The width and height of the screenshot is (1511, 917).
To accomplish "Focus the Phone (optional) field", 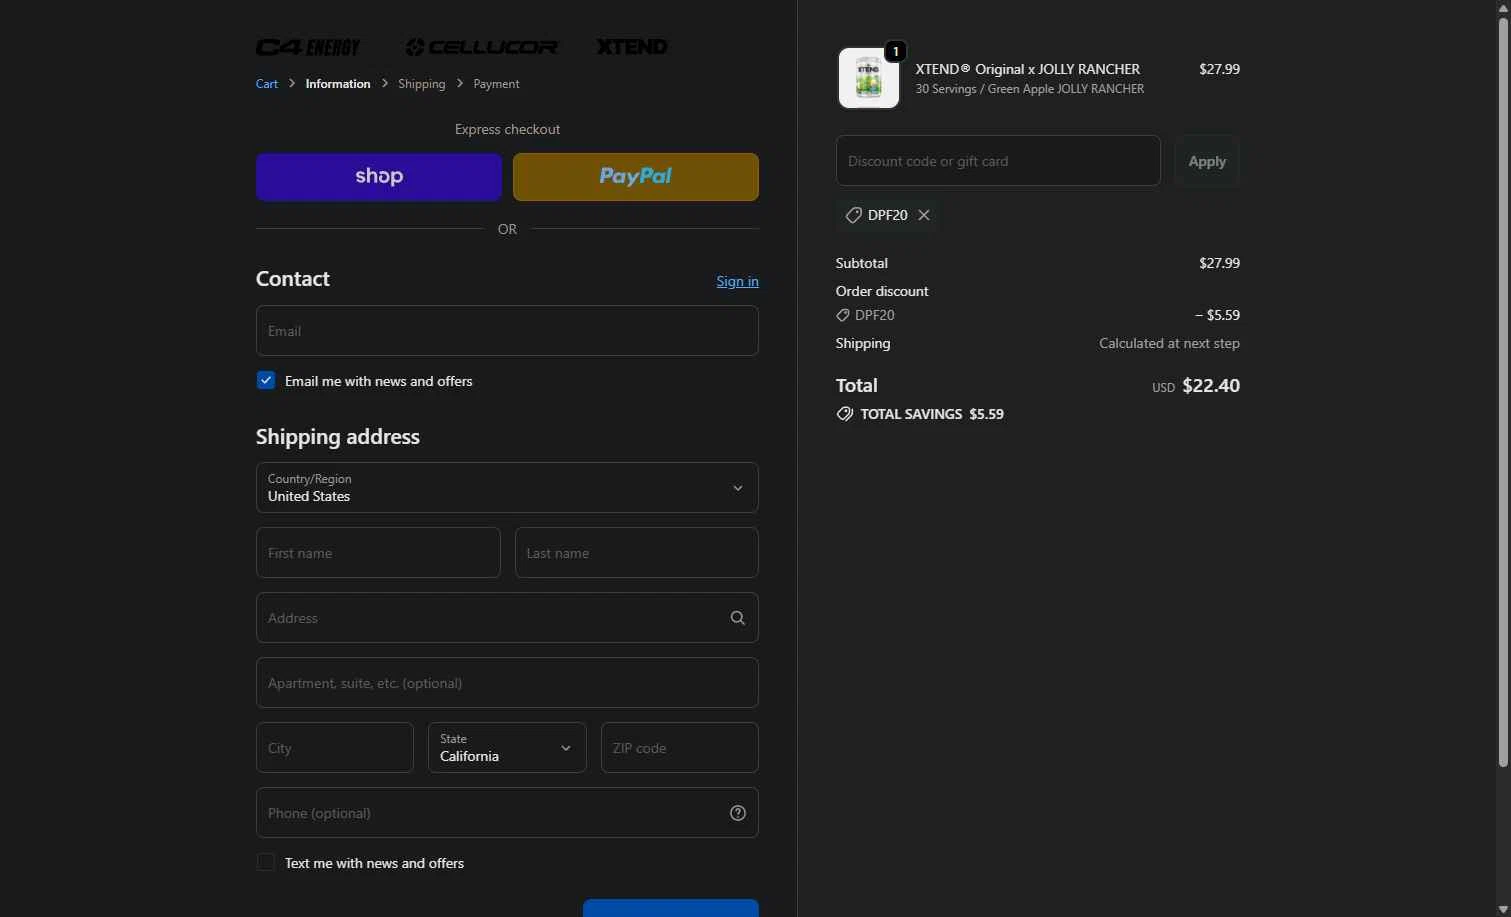I will (x=507, y=813).
